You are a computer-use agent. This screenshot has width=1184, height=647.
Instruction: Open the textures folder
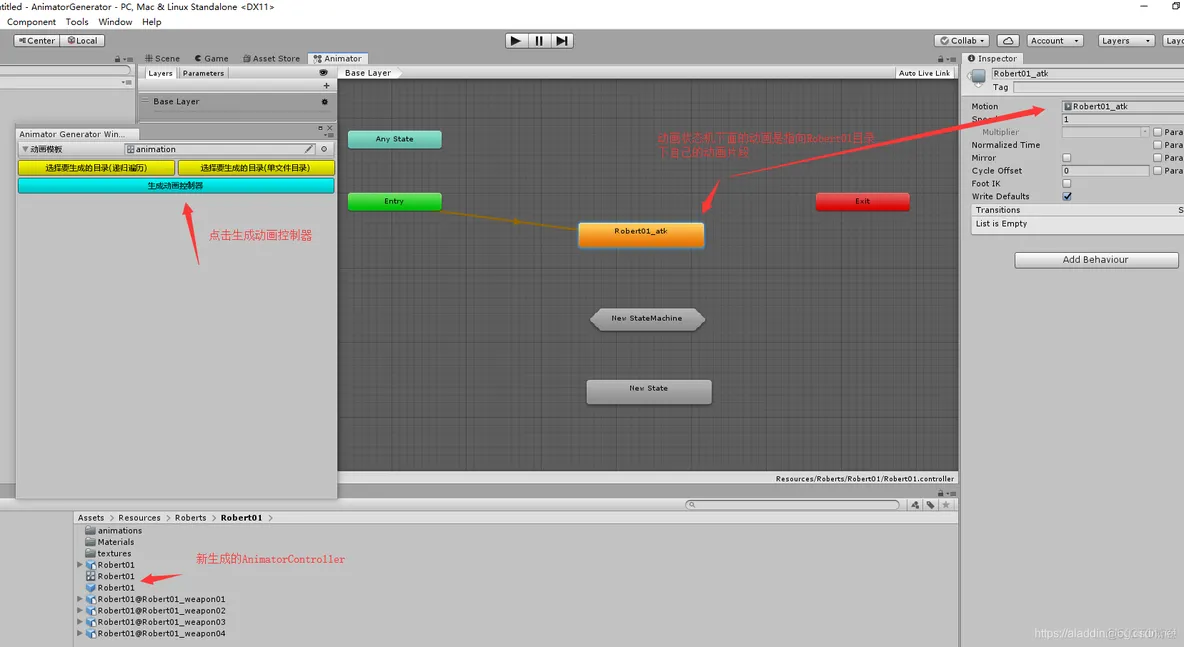pyautogui.click(x=109, y=553)
